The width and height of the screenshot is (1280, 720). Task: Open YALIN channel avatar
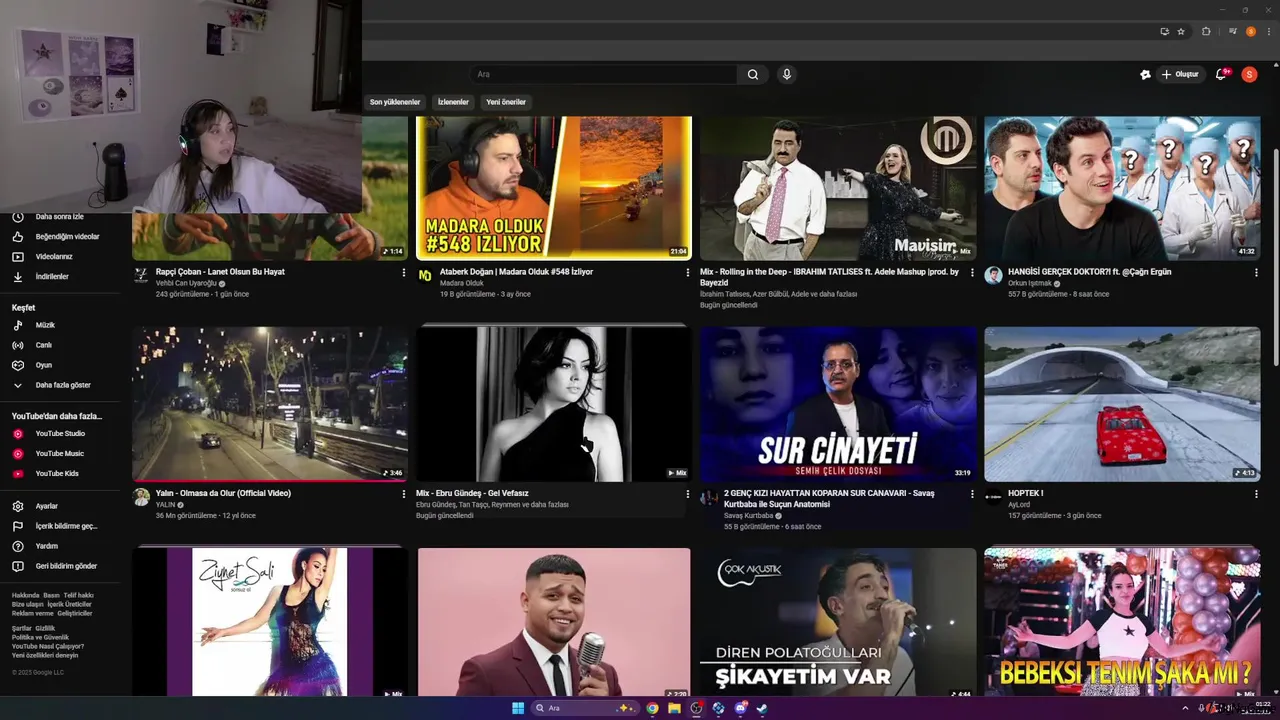click(x=141, y=497)
